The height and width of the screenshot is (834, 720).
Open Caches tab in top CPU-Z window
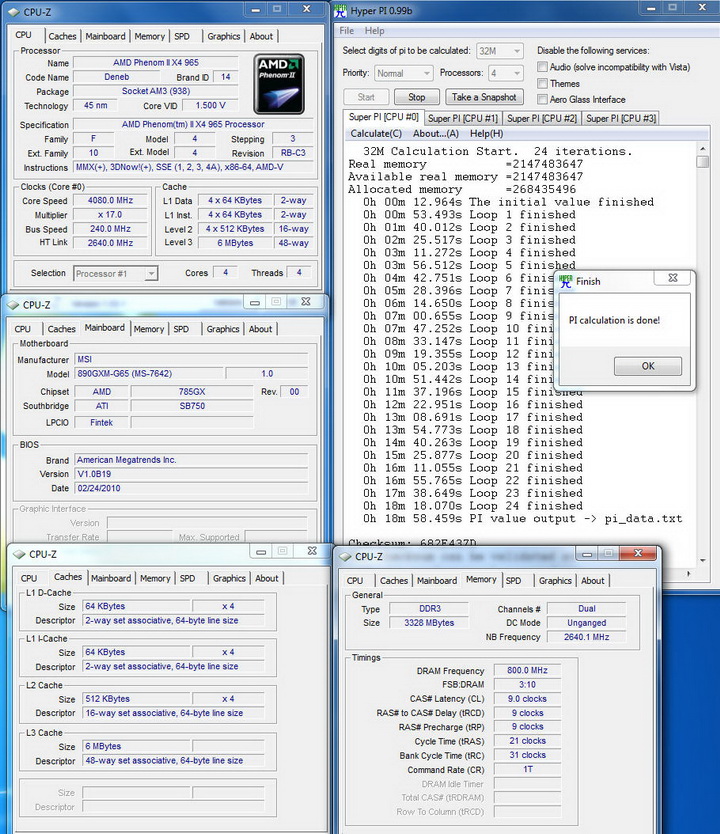62,36
